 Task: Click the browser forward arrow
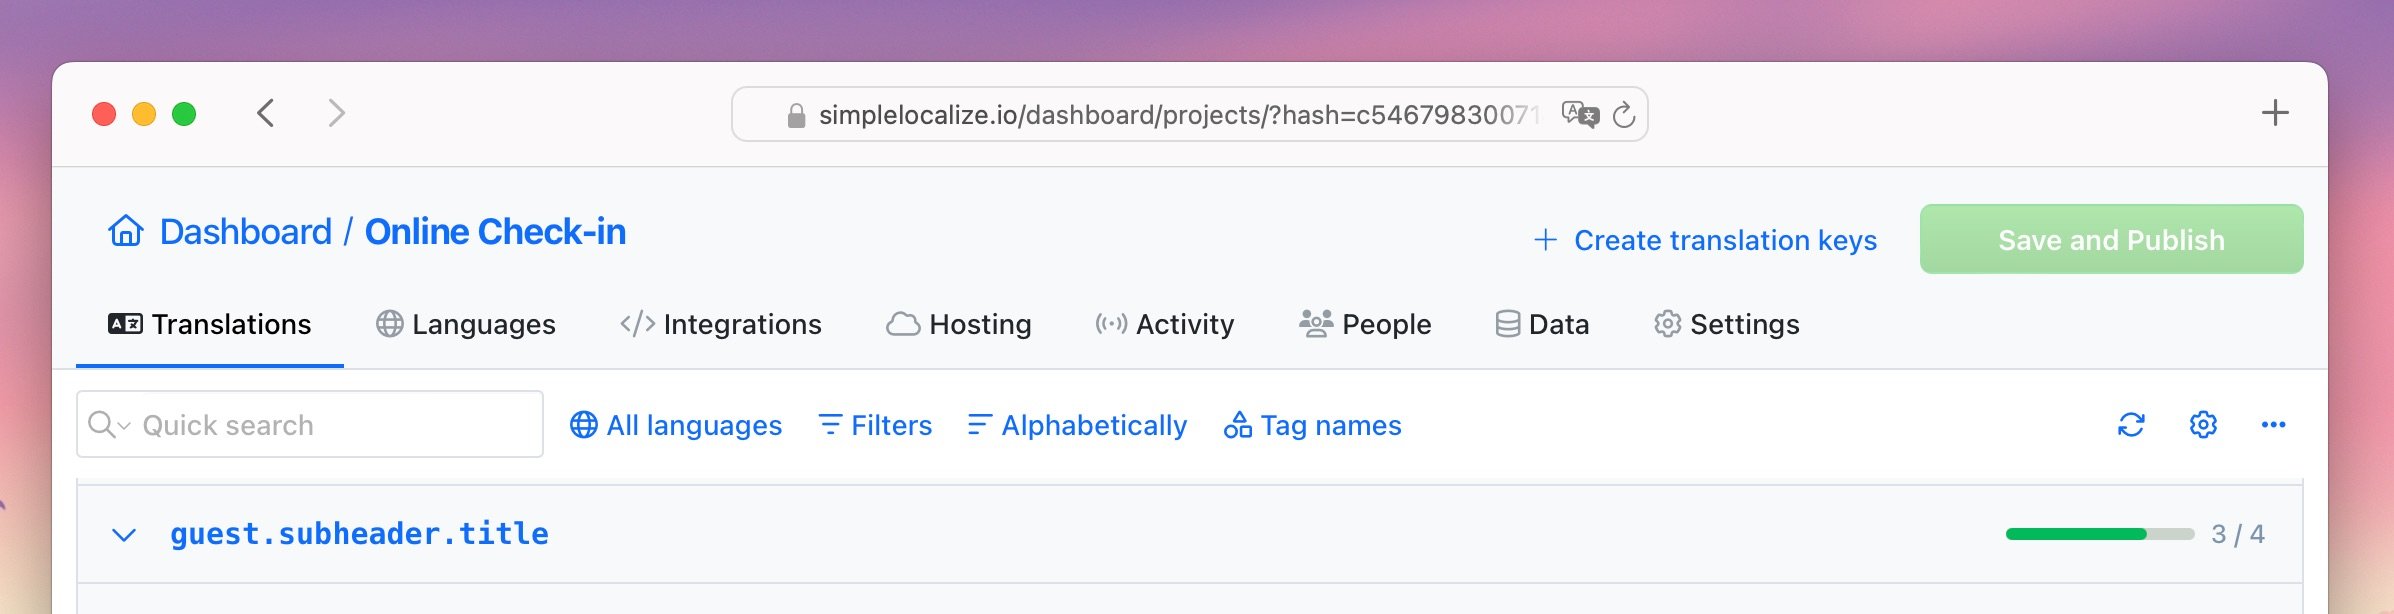[x=337, y=113]
